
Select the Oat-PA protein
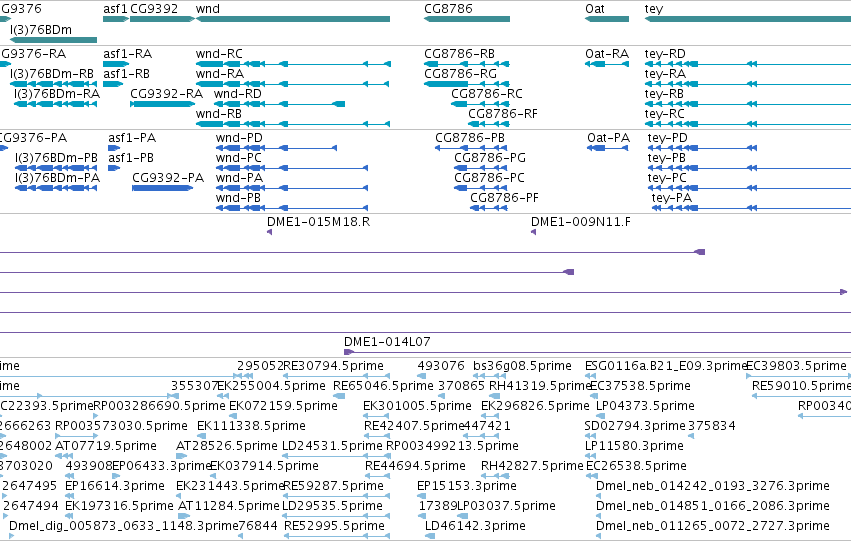[608, 138]
